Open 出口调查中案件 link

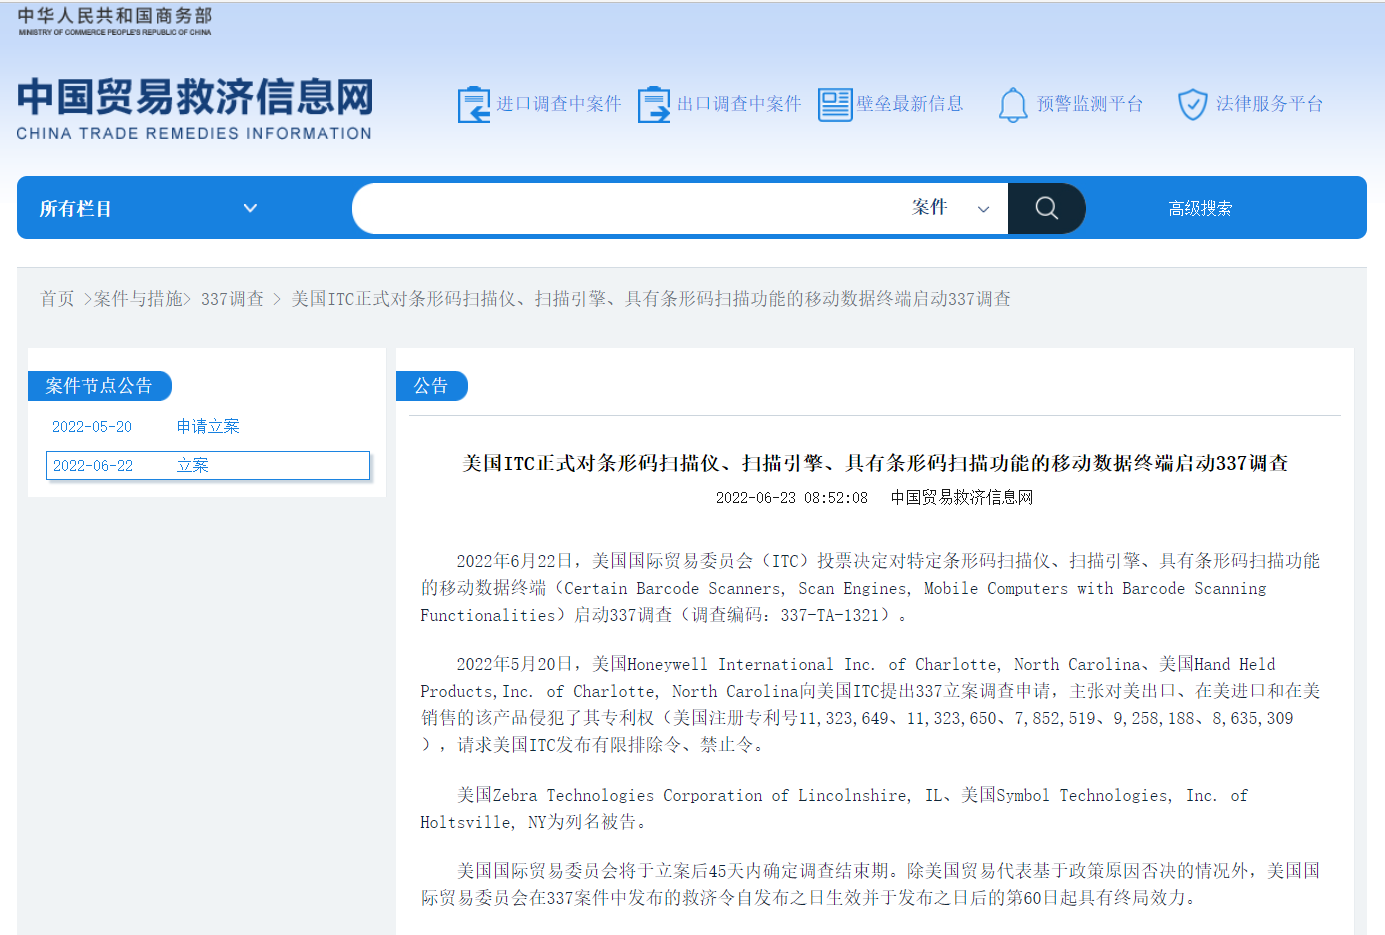pyautogui.click(x=739, y=104)
